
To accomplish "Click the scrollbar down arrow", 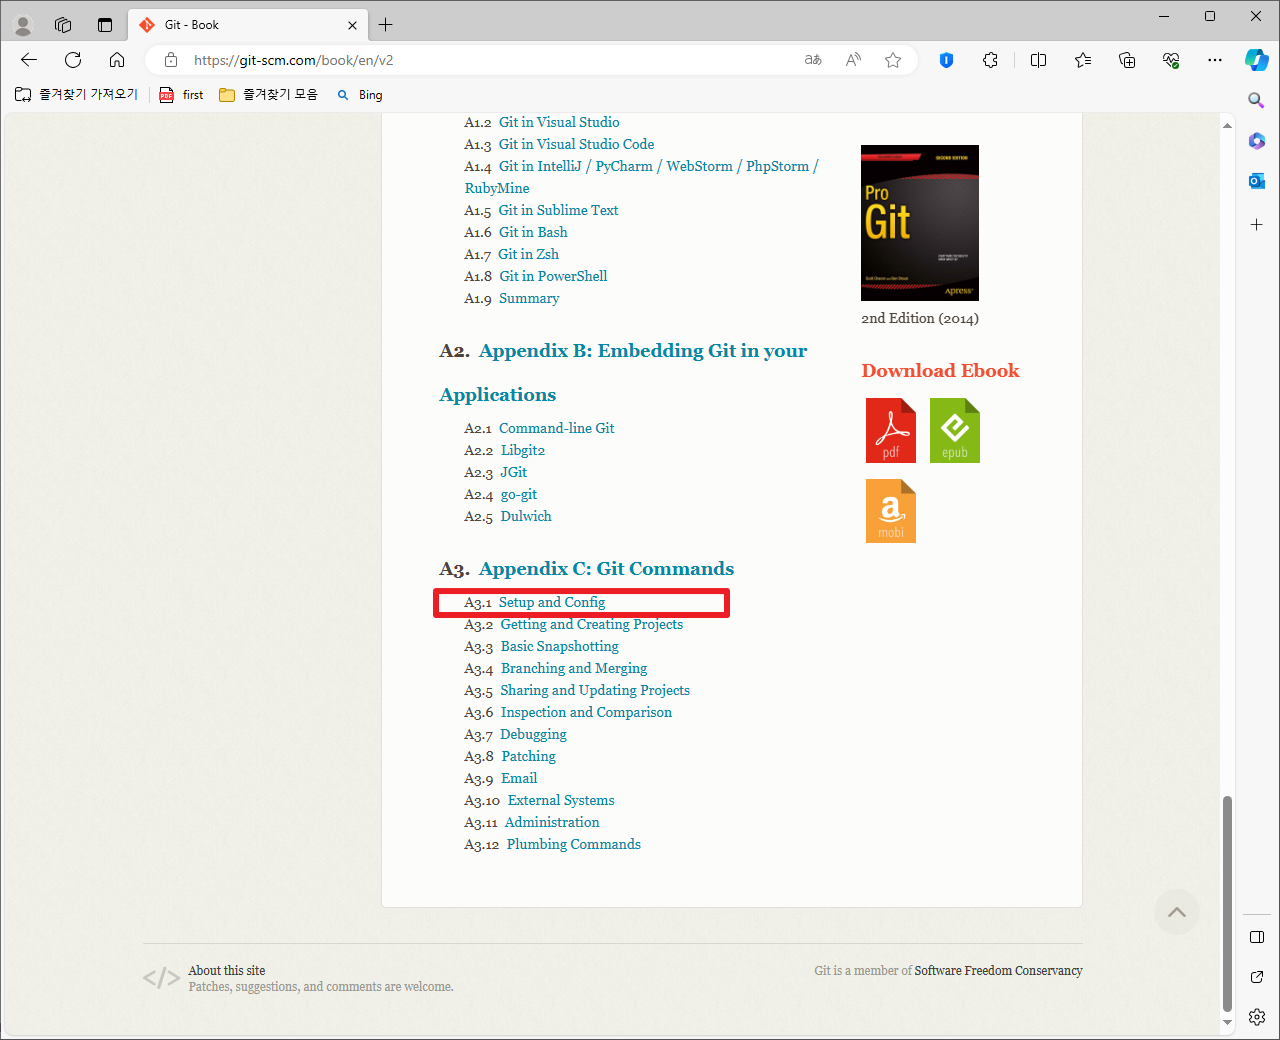I will pyautogui.click(x=1227, y=1024).
